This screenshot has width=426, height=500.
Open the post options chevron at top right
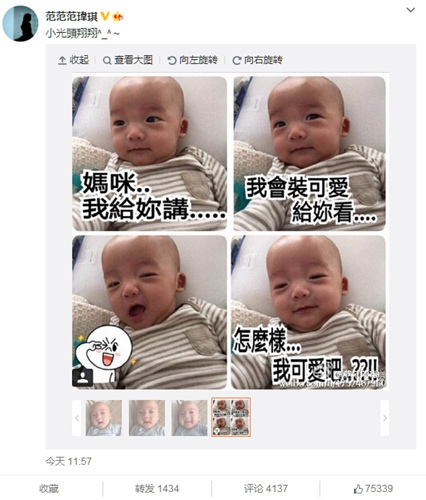click(411, 10)
